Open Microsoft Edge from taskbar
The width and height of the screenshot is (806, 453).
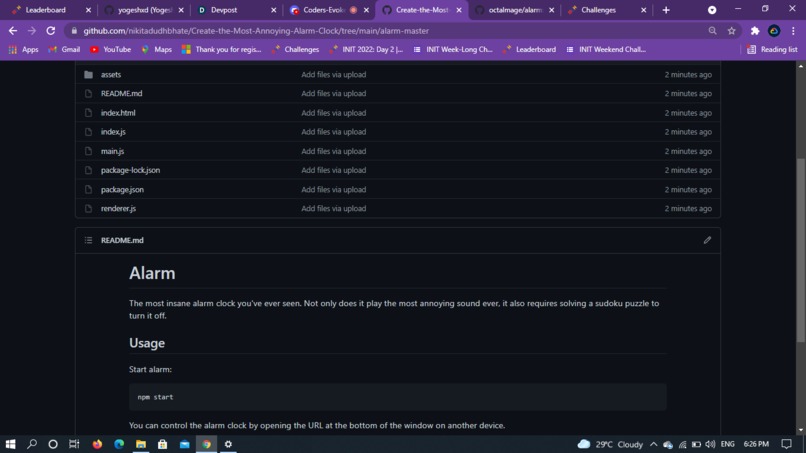pyautogui.click(x=119, y=444)
